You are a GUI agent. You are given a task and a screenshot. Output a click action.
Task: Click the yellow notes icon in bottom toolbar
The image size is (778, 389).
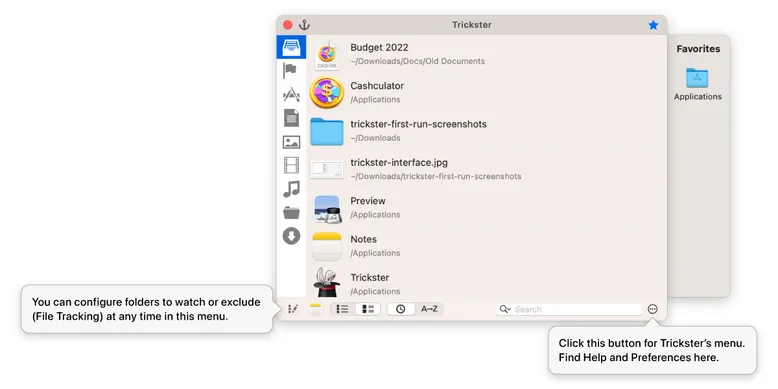315,310
